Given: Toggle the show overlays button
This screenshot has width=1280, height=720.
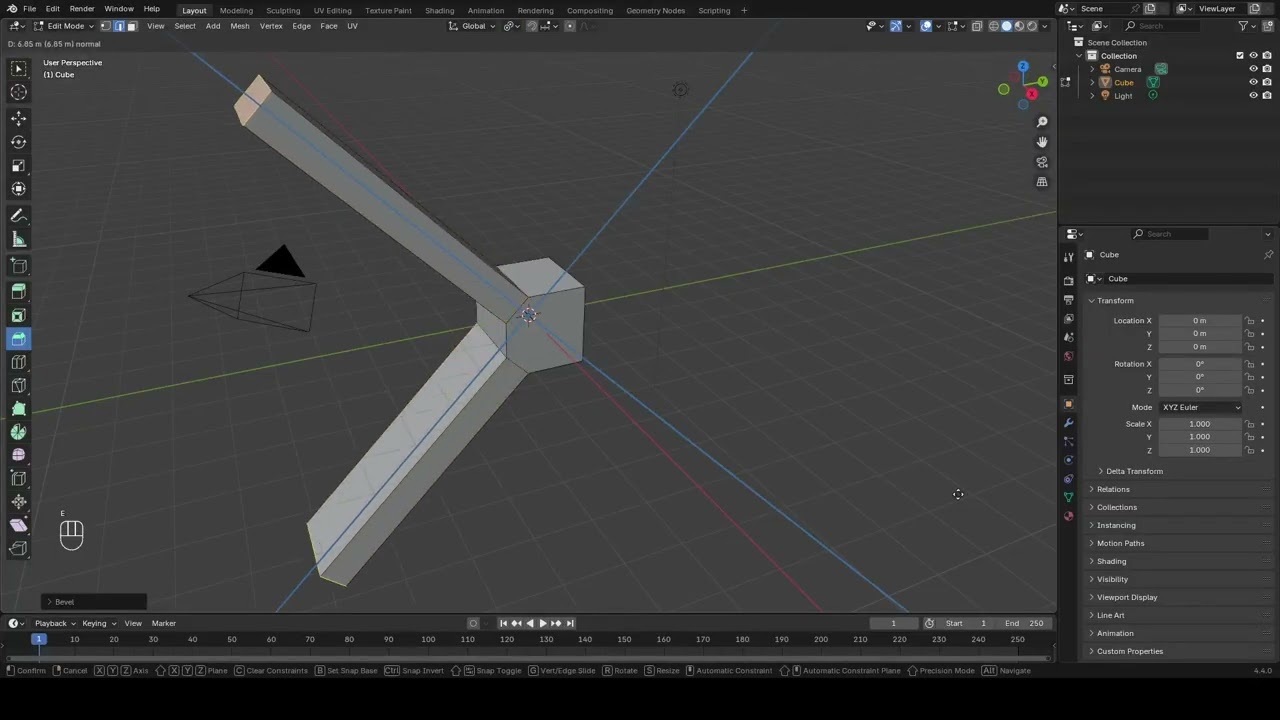Looking at the screenshot, I should [x=926, y=26].
